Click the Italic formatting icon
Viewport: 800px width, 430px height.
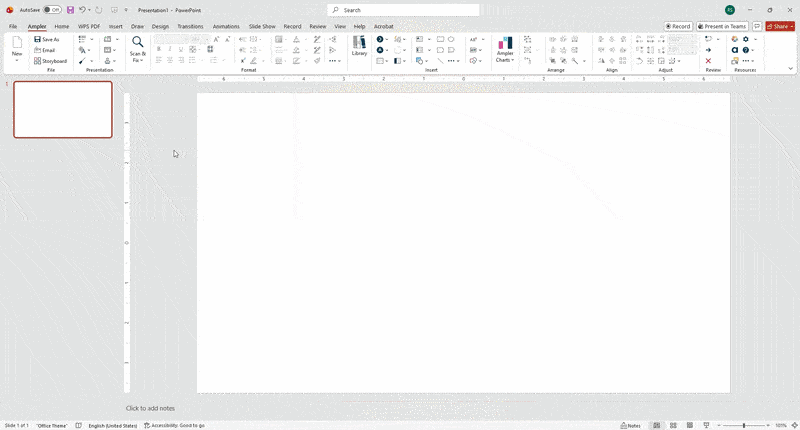[x=169, y=49]
